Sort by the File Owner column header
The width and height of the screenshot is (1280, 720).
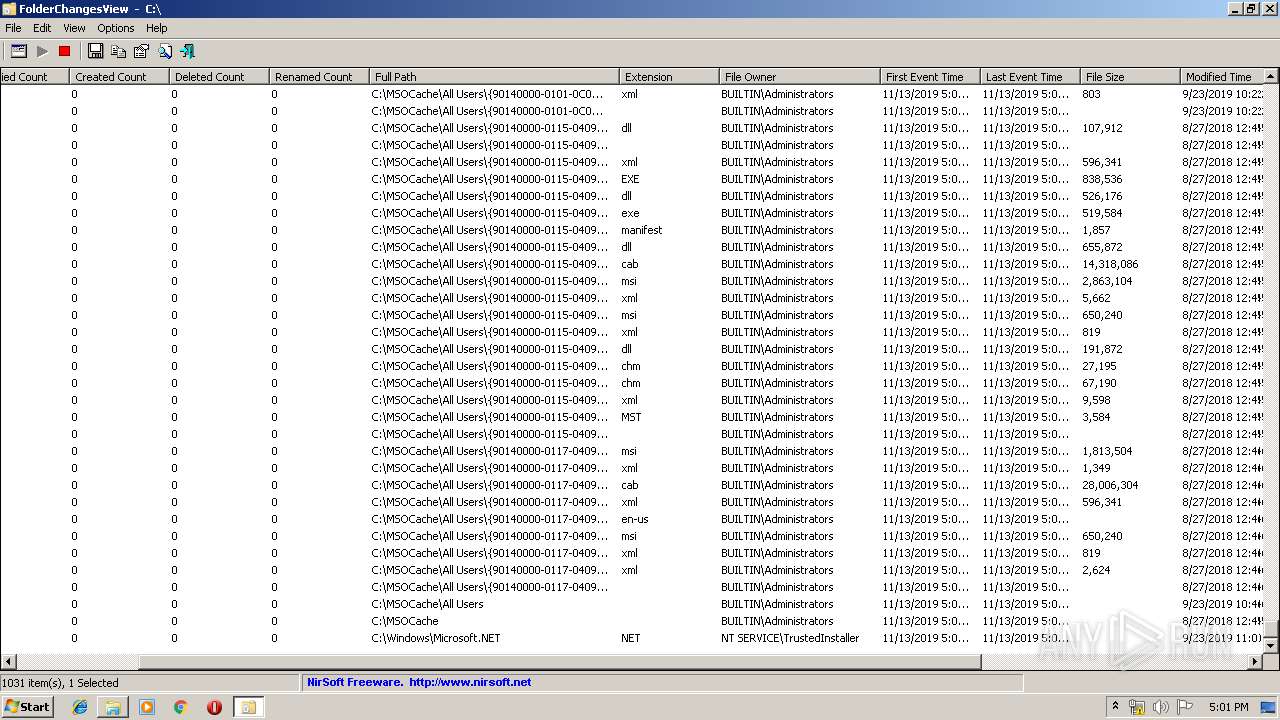(799, 76)
